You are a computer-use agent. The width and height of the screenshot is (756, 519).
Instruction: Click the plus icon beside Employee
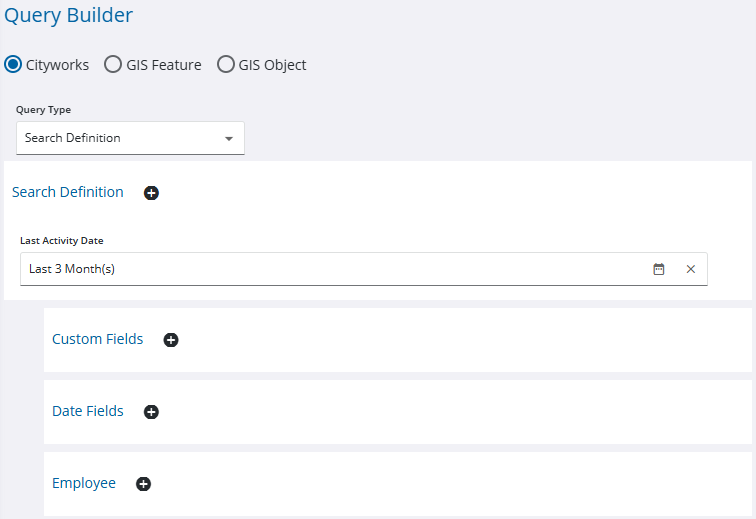point(143,484)
